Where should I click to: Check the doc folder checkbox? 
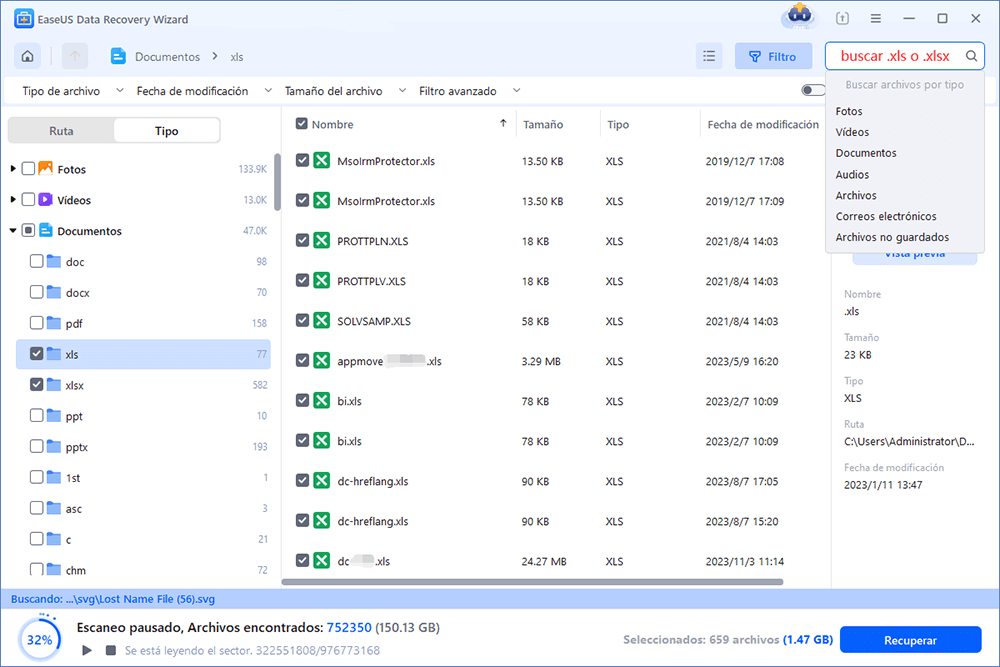pos(36,261)
